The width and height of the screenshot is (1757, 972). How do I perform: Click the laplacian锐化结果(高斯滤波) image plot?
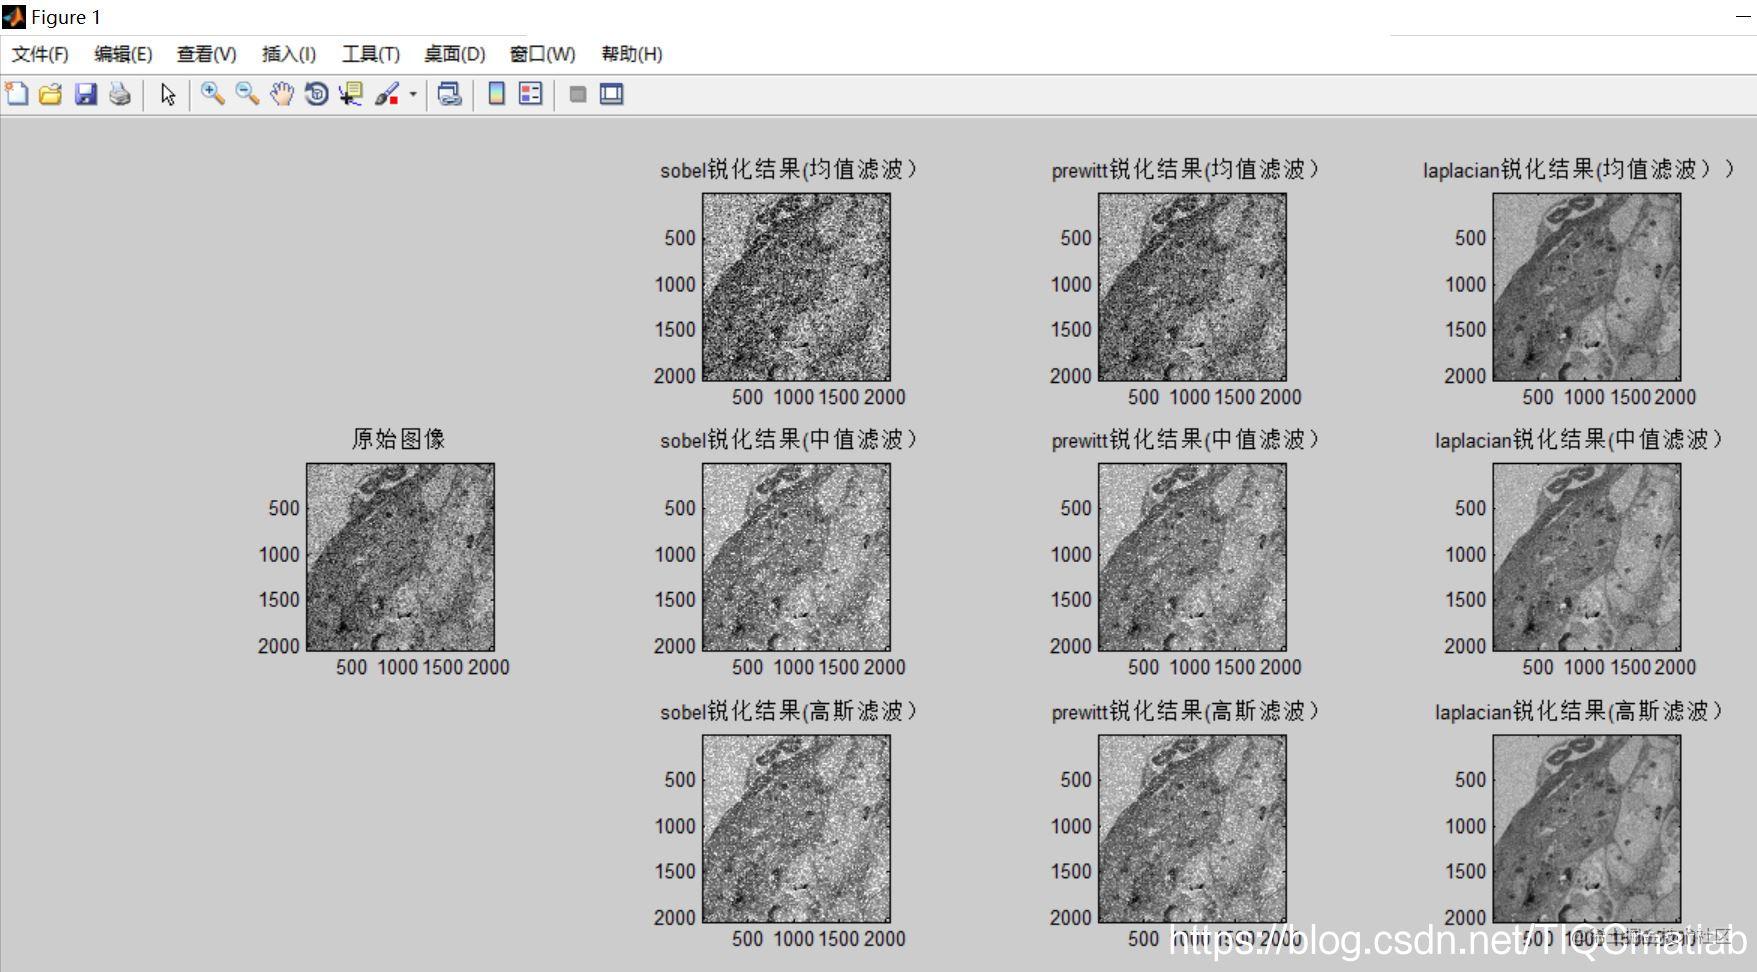(x=1587, y=829)
